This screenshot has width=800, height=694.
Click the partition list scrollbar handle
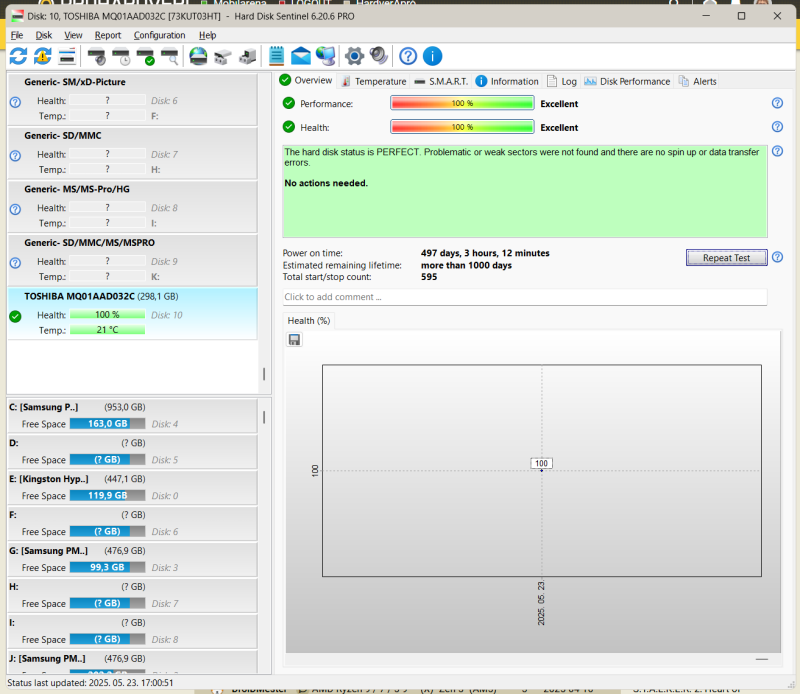[x=264, y=417]
